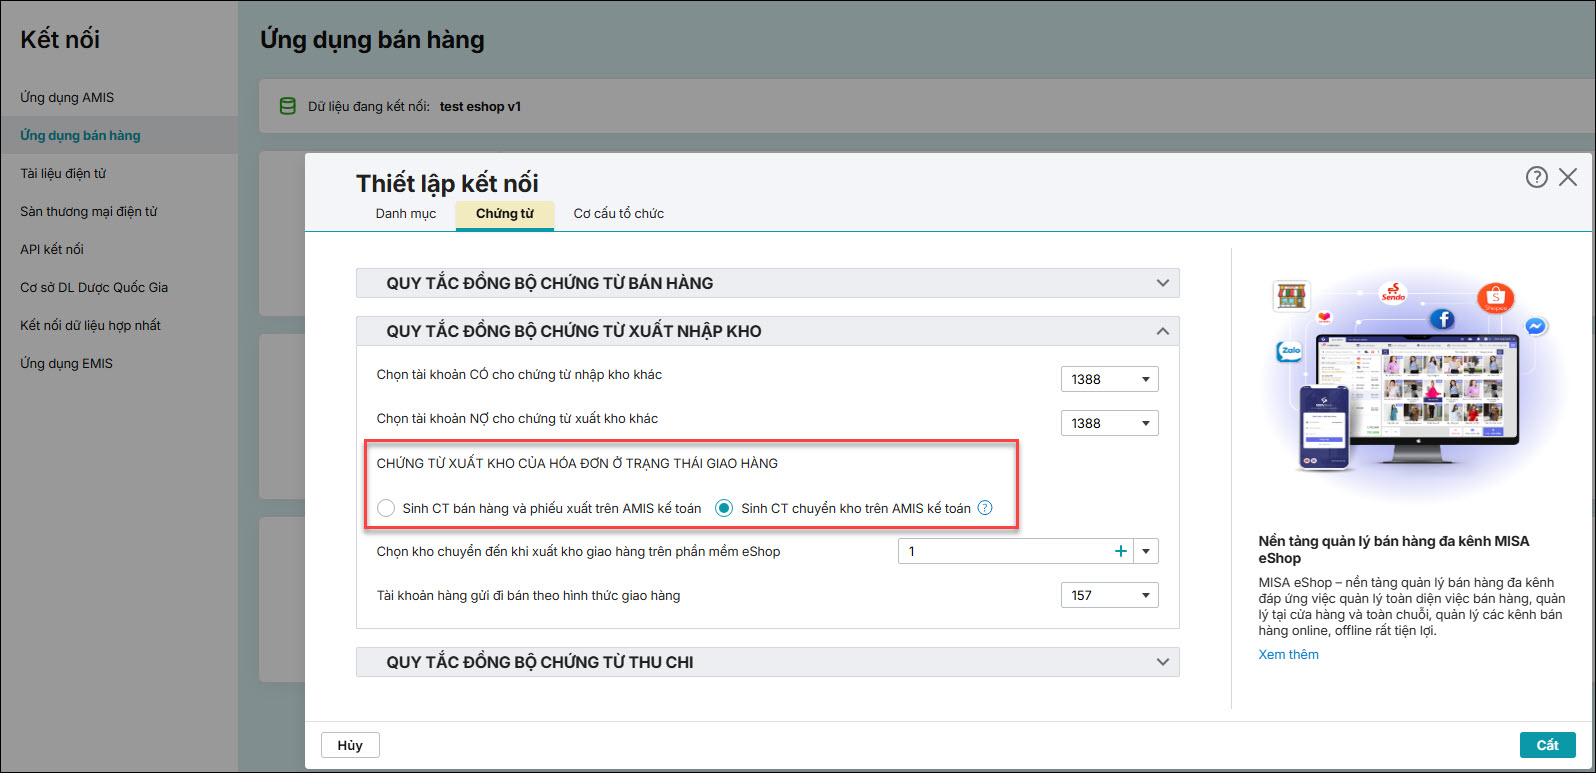Screen dimensions: 1596x773
Task: Click the 'Chọn tài khoản CÓ cho chứng từ nhập kho khác' label
Action: [x=519, y=375]
